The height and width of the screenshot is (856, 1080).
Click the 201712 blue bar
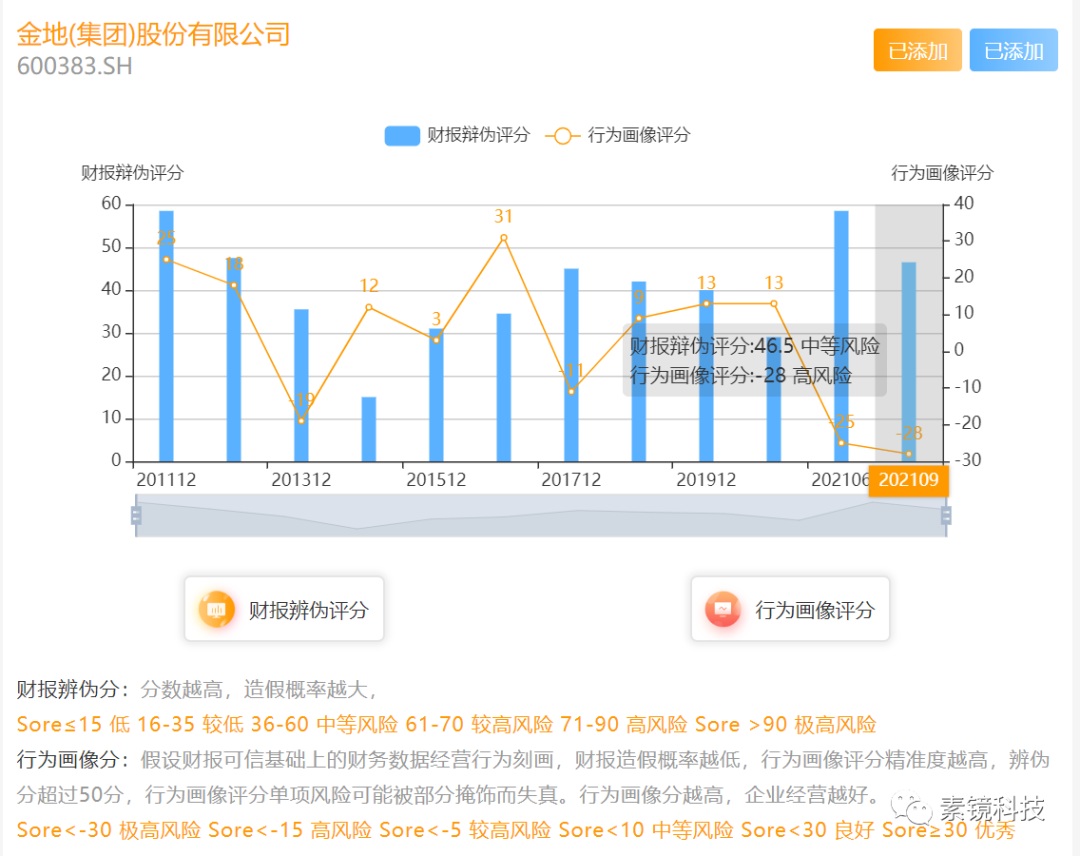click(x=571, y=365)
